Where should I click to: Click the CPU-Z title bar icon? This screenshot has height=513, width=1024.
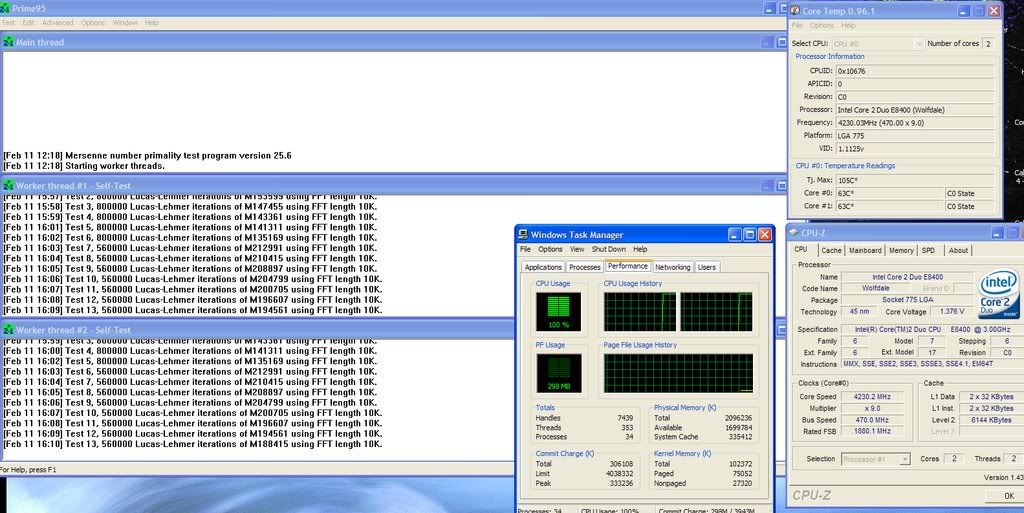793,232
